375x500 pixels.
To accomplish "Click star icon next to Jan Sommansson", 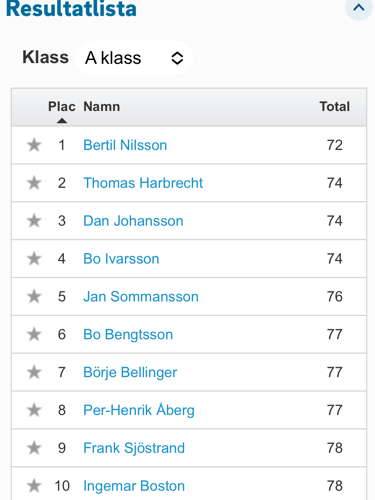I will (34, 296).
